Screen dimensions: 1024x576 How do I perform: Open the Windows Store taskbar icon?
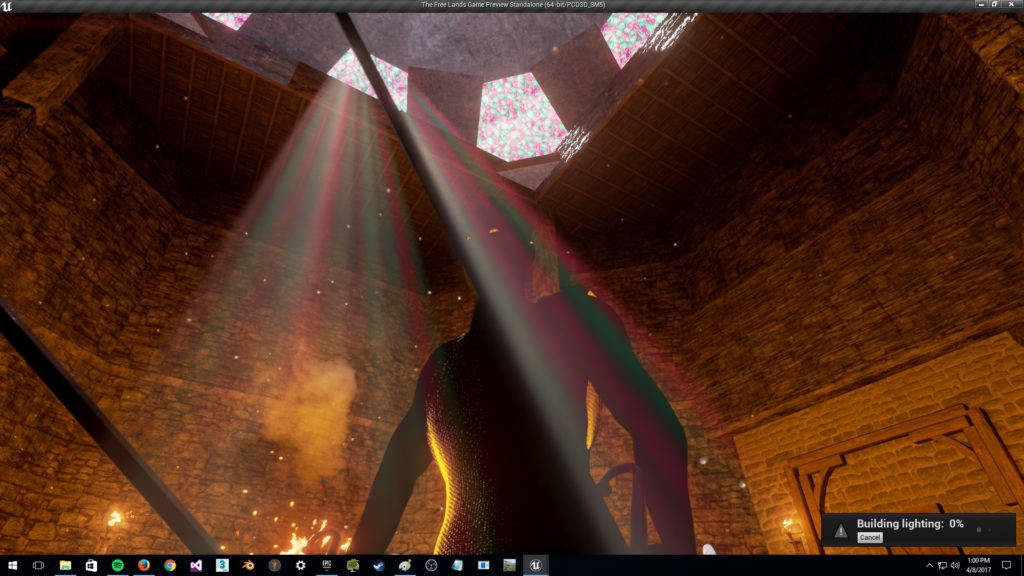coord(91,566)
